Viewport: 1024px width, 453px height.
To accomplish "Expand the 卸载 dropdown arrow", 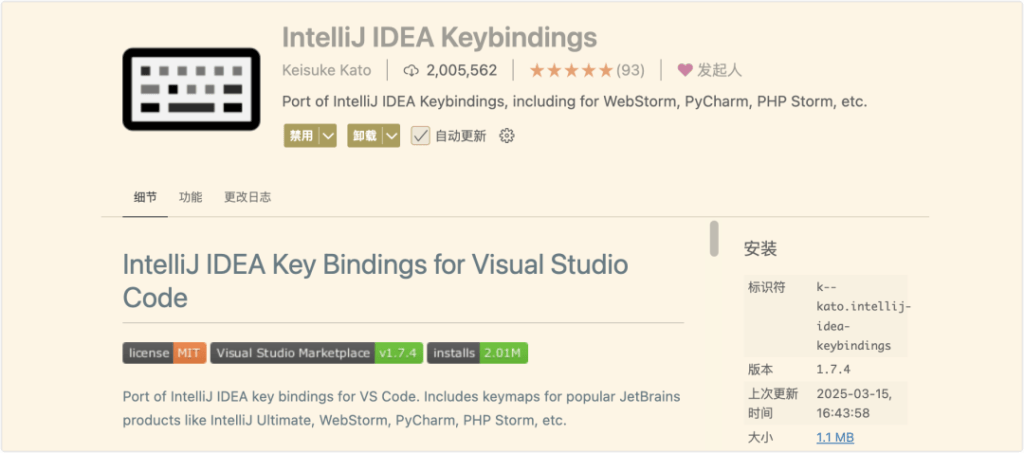I will pyautogui.click(x=391, y=136).
